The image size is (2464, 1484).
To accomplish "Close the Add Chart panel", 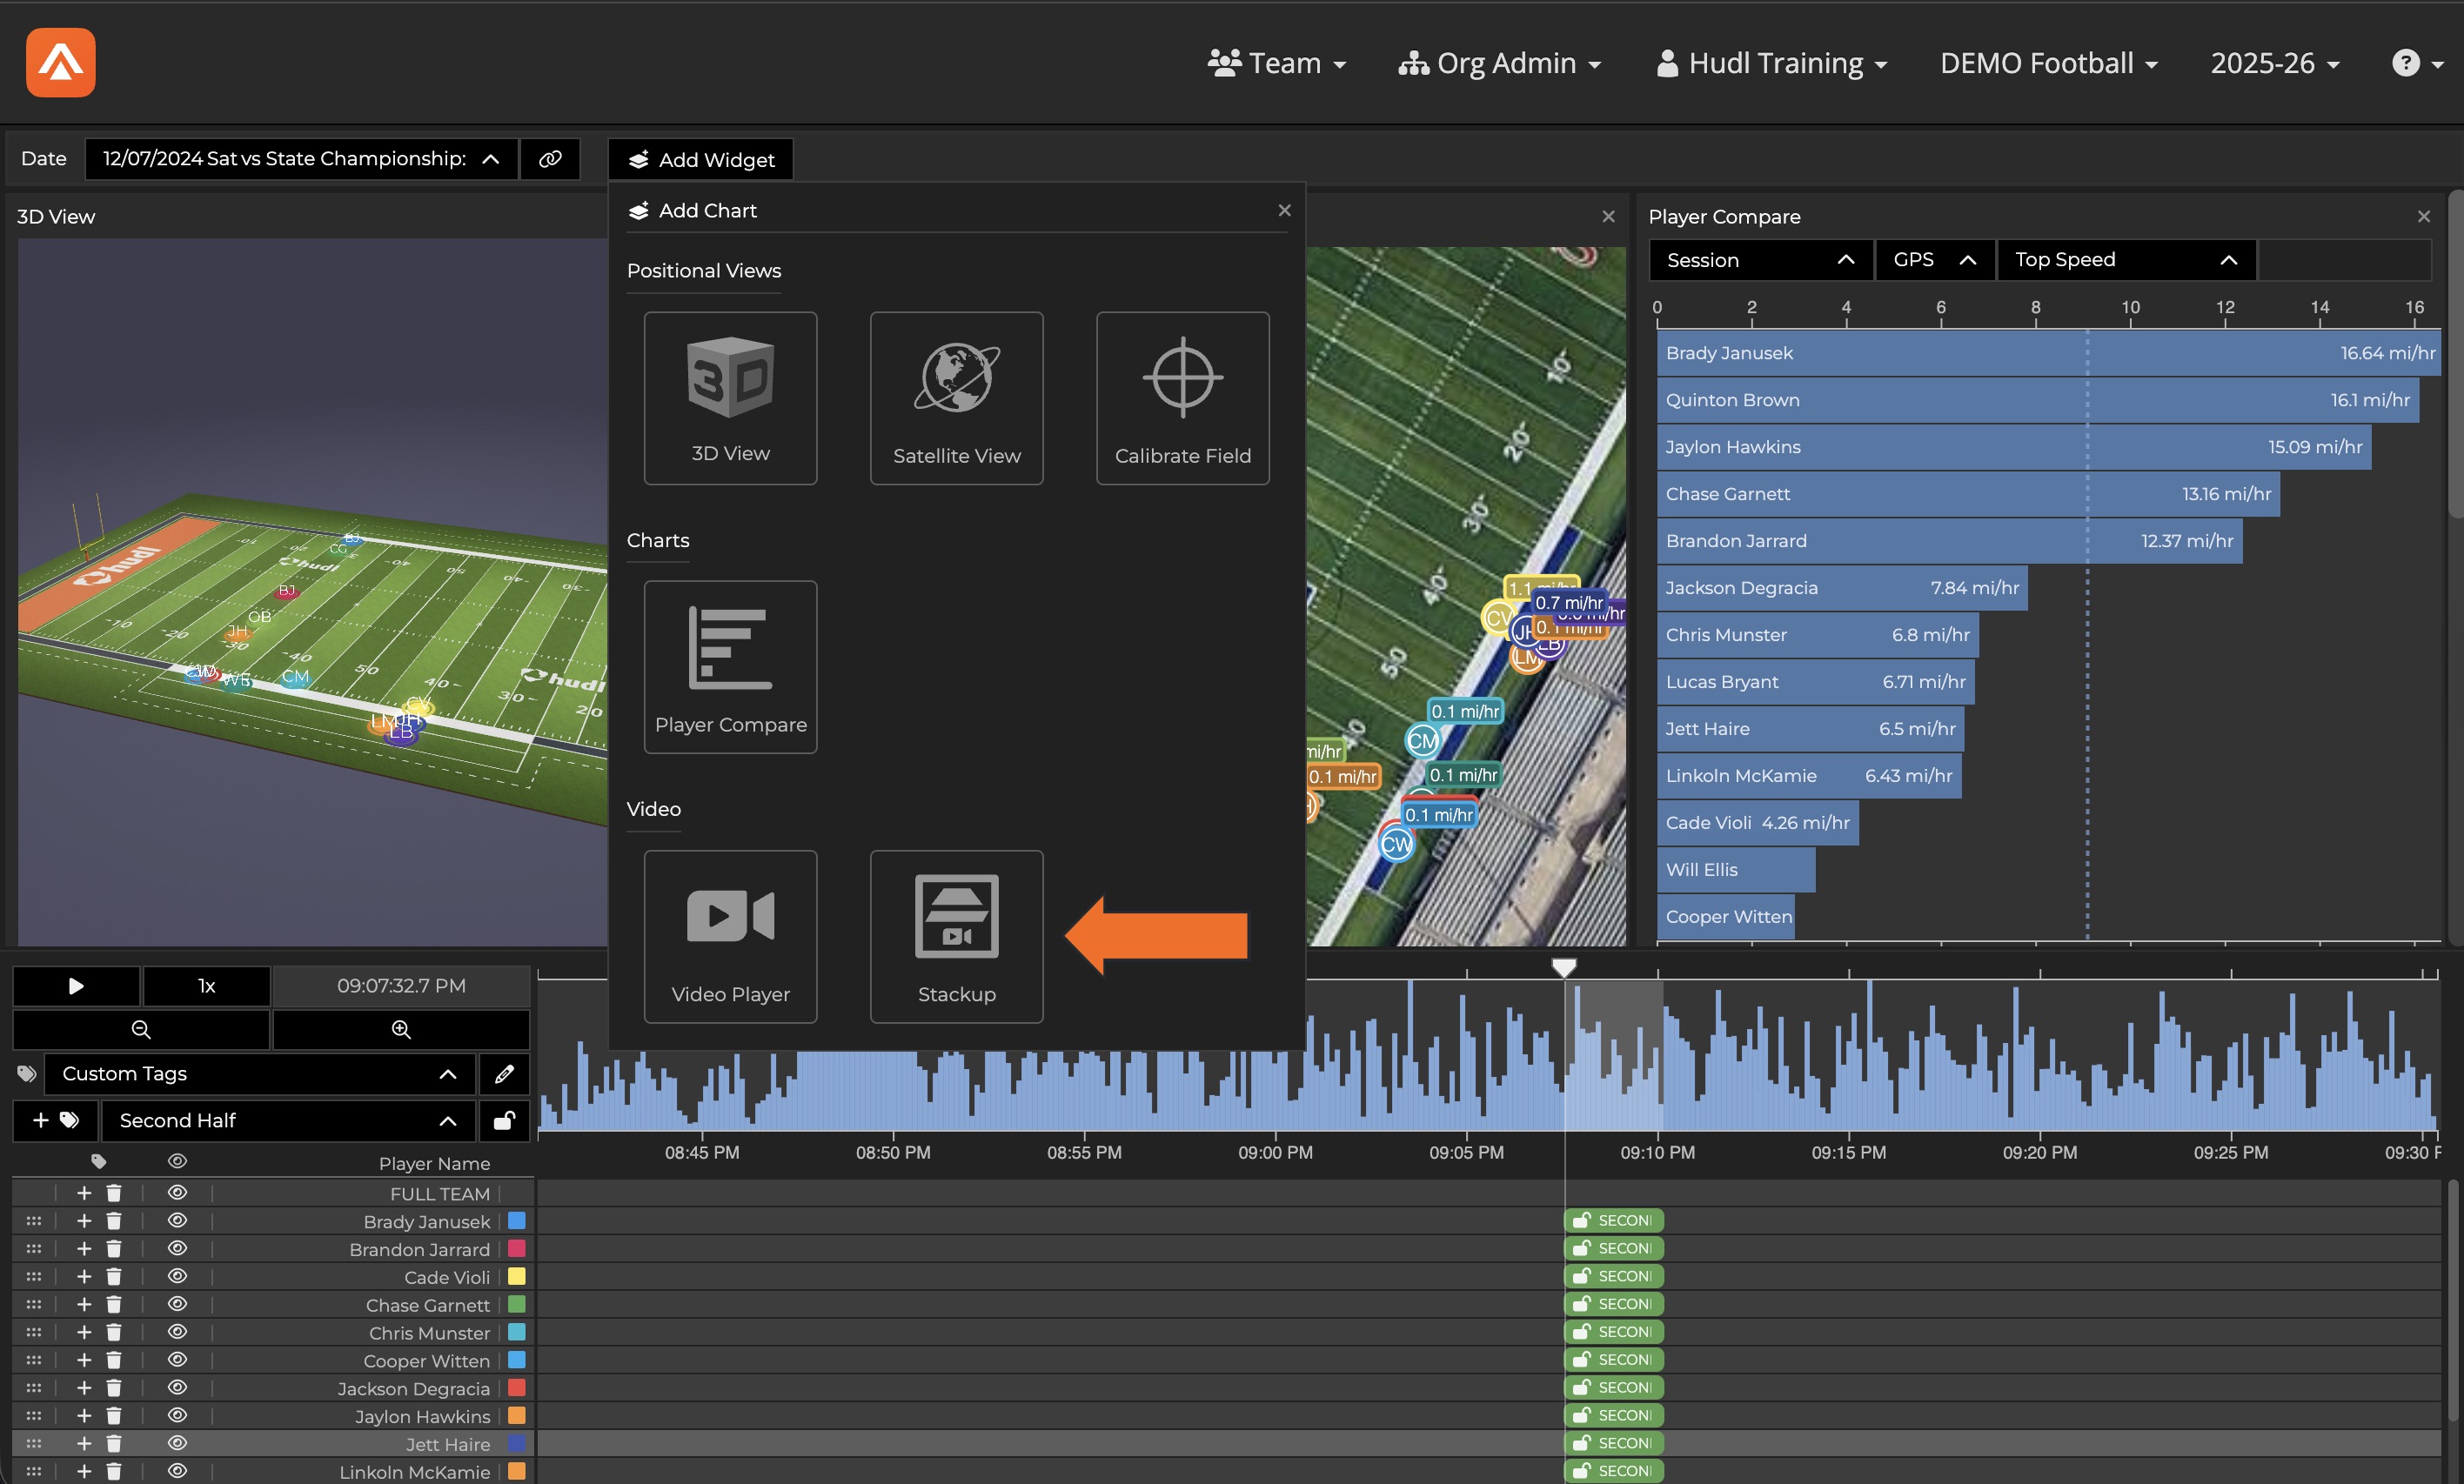I will [x=1284, y=210].
